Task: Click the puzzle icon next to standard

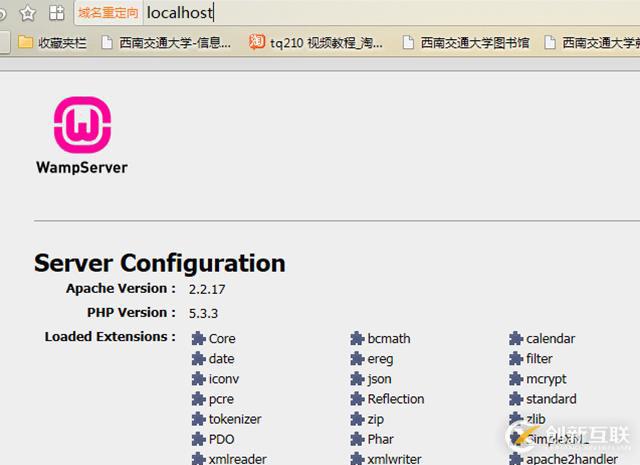Action: pos(516,399)
